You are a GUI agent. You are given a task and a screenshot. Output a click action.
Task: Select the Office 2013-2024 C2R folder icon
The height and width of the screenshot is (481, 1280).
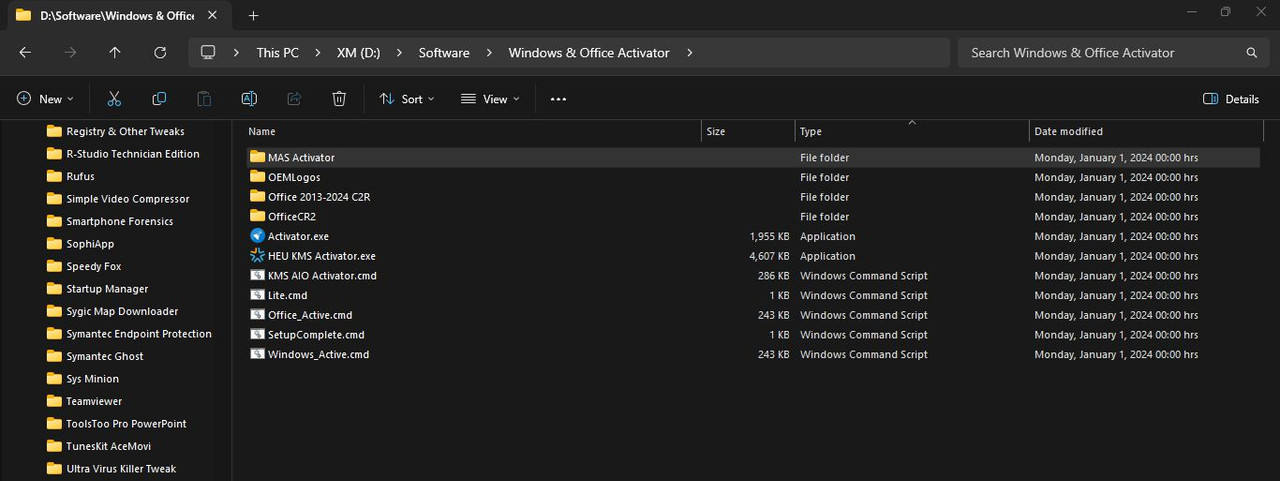tap(258, 197)
